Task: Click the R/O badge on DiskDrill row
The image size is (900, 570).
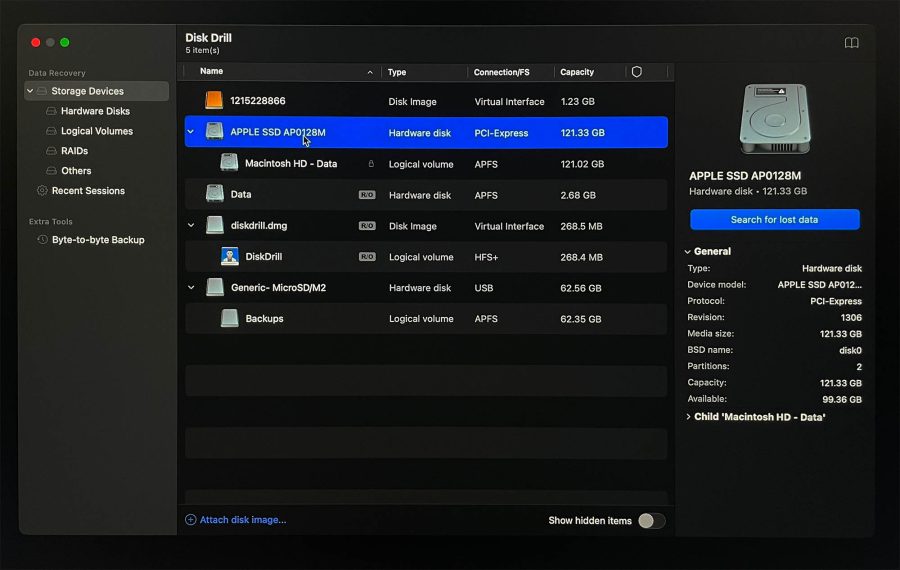Action: pos(367,257)
